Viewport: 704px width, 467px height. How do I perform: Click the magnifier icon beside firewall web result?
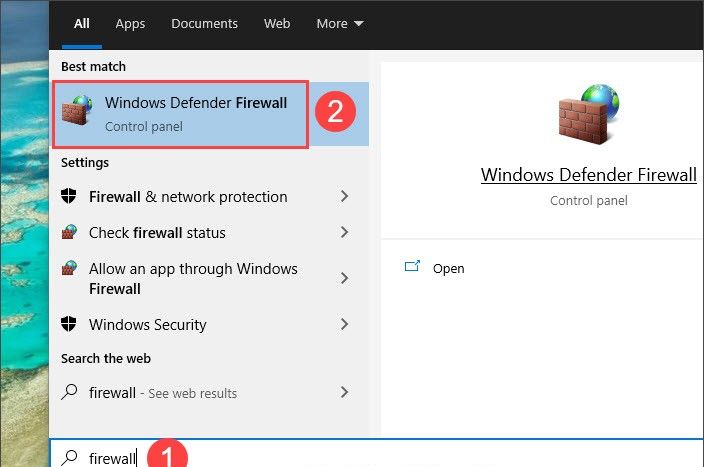(x=70, y=393)
